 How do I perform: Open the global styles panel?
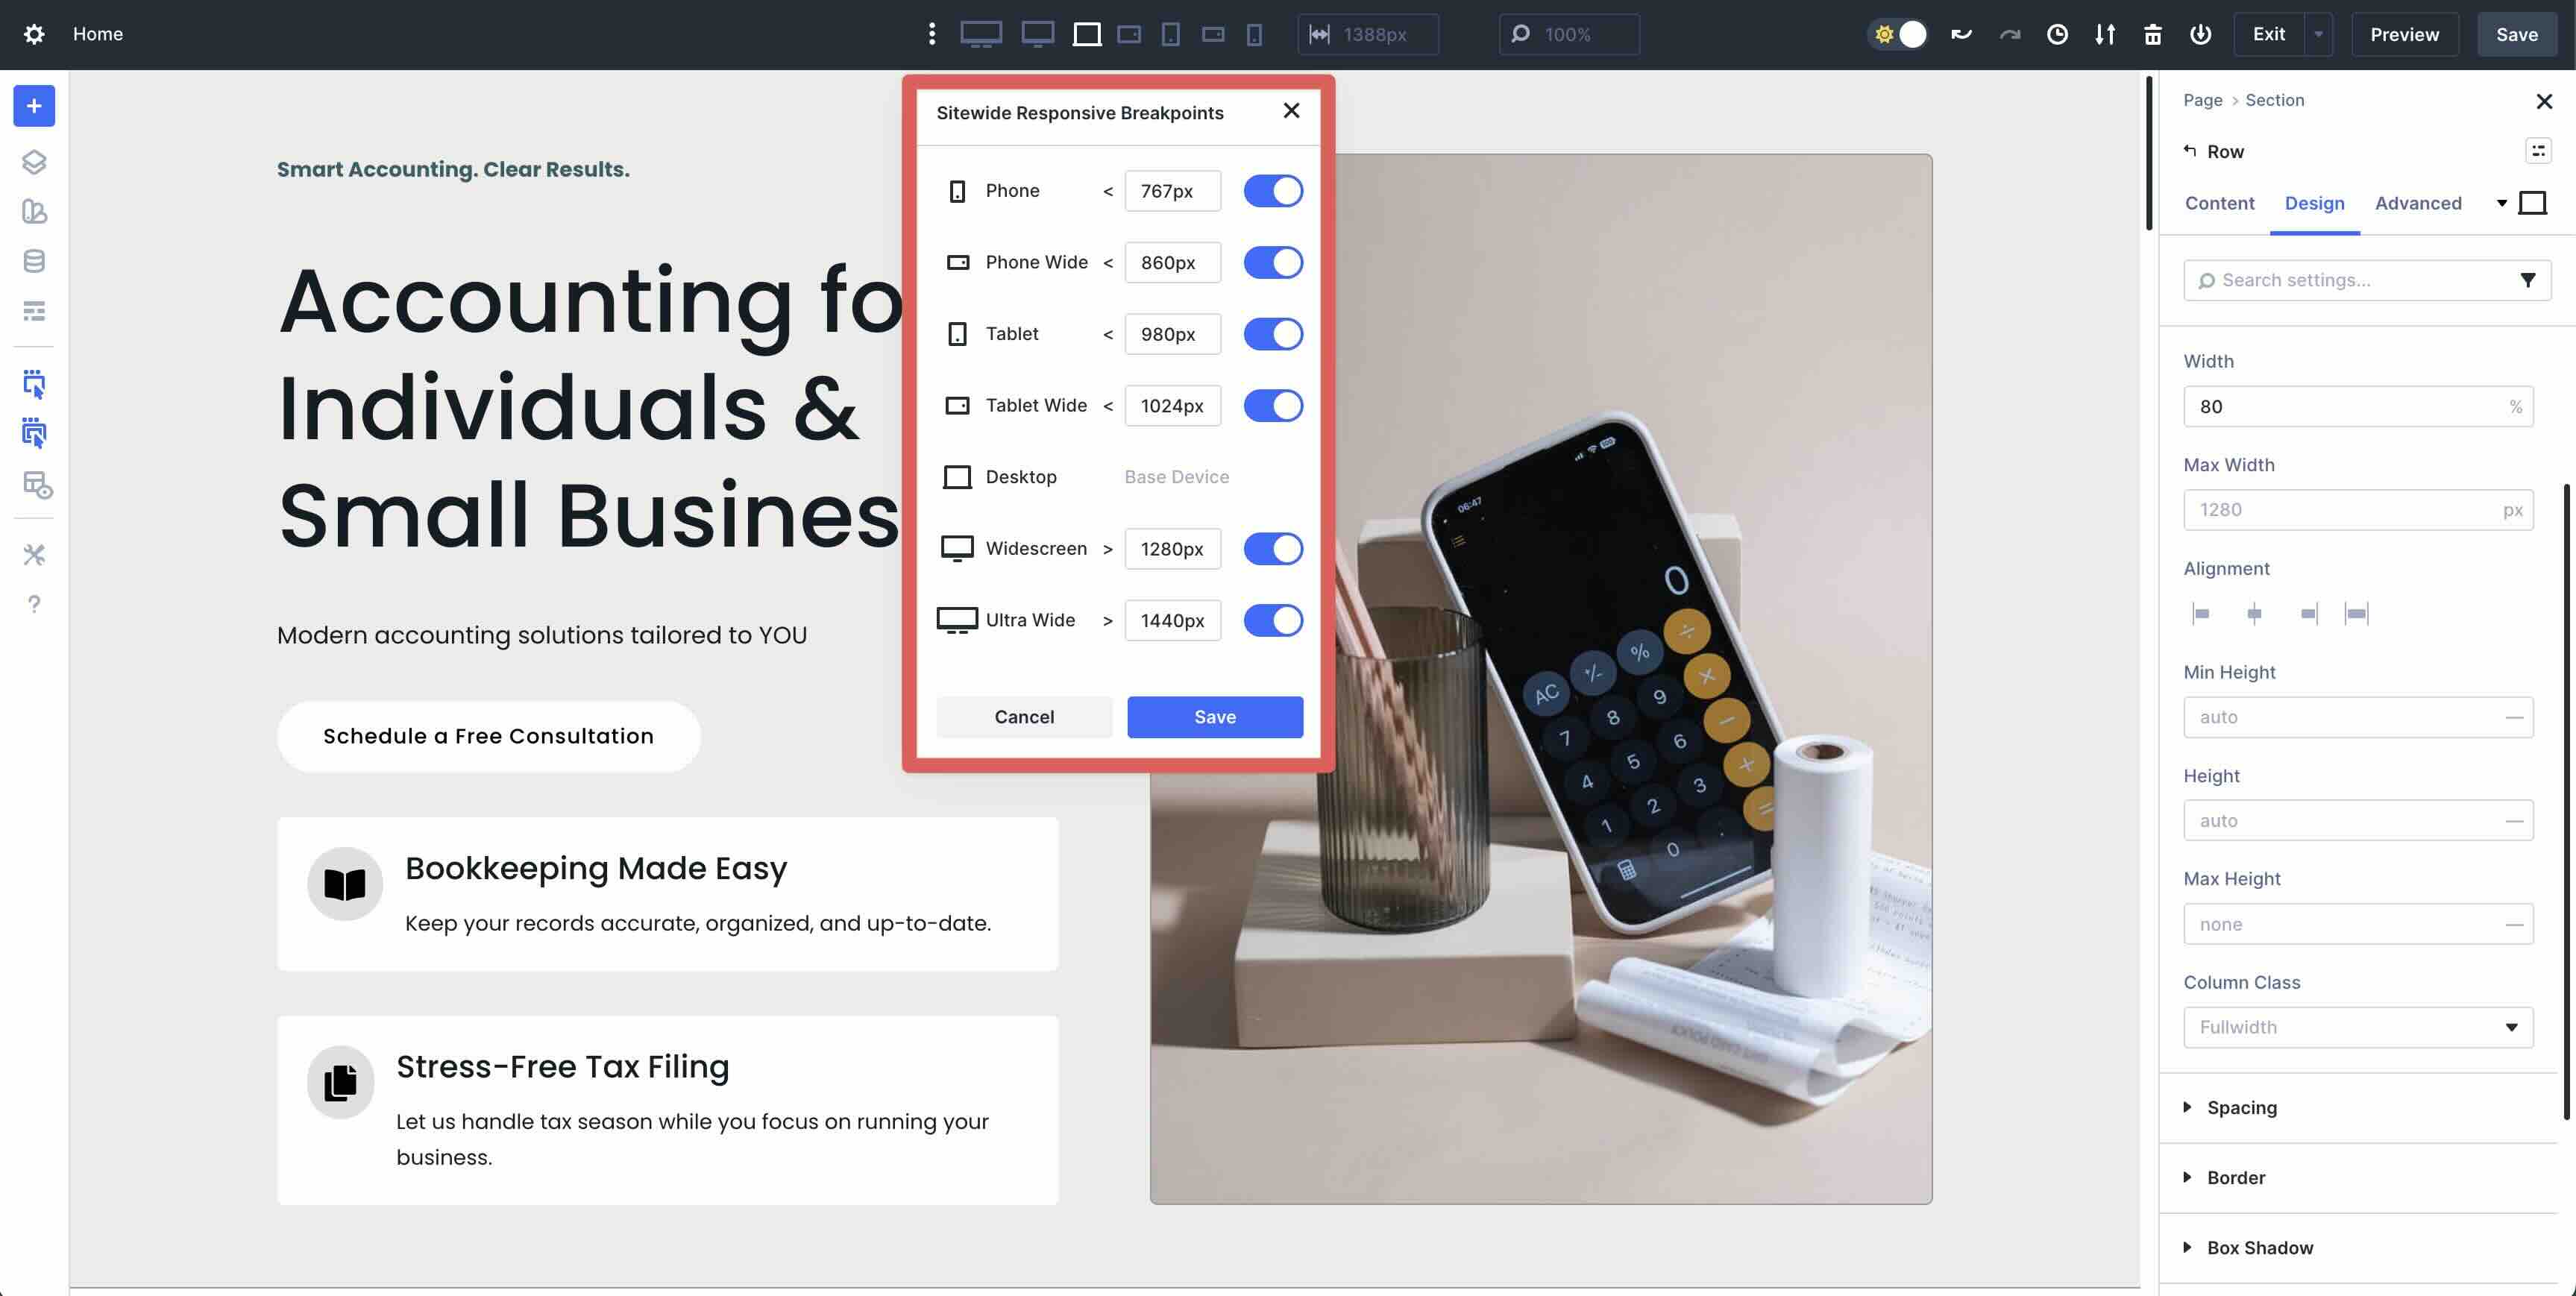[33, 212]
